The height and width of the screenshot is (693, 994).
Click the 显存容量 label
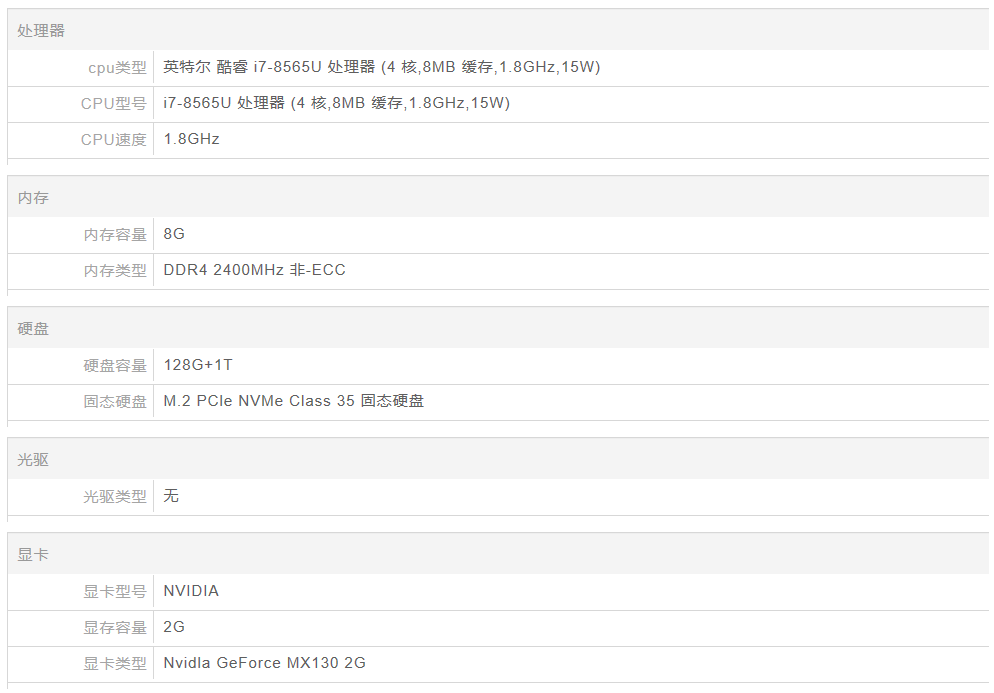114,628
